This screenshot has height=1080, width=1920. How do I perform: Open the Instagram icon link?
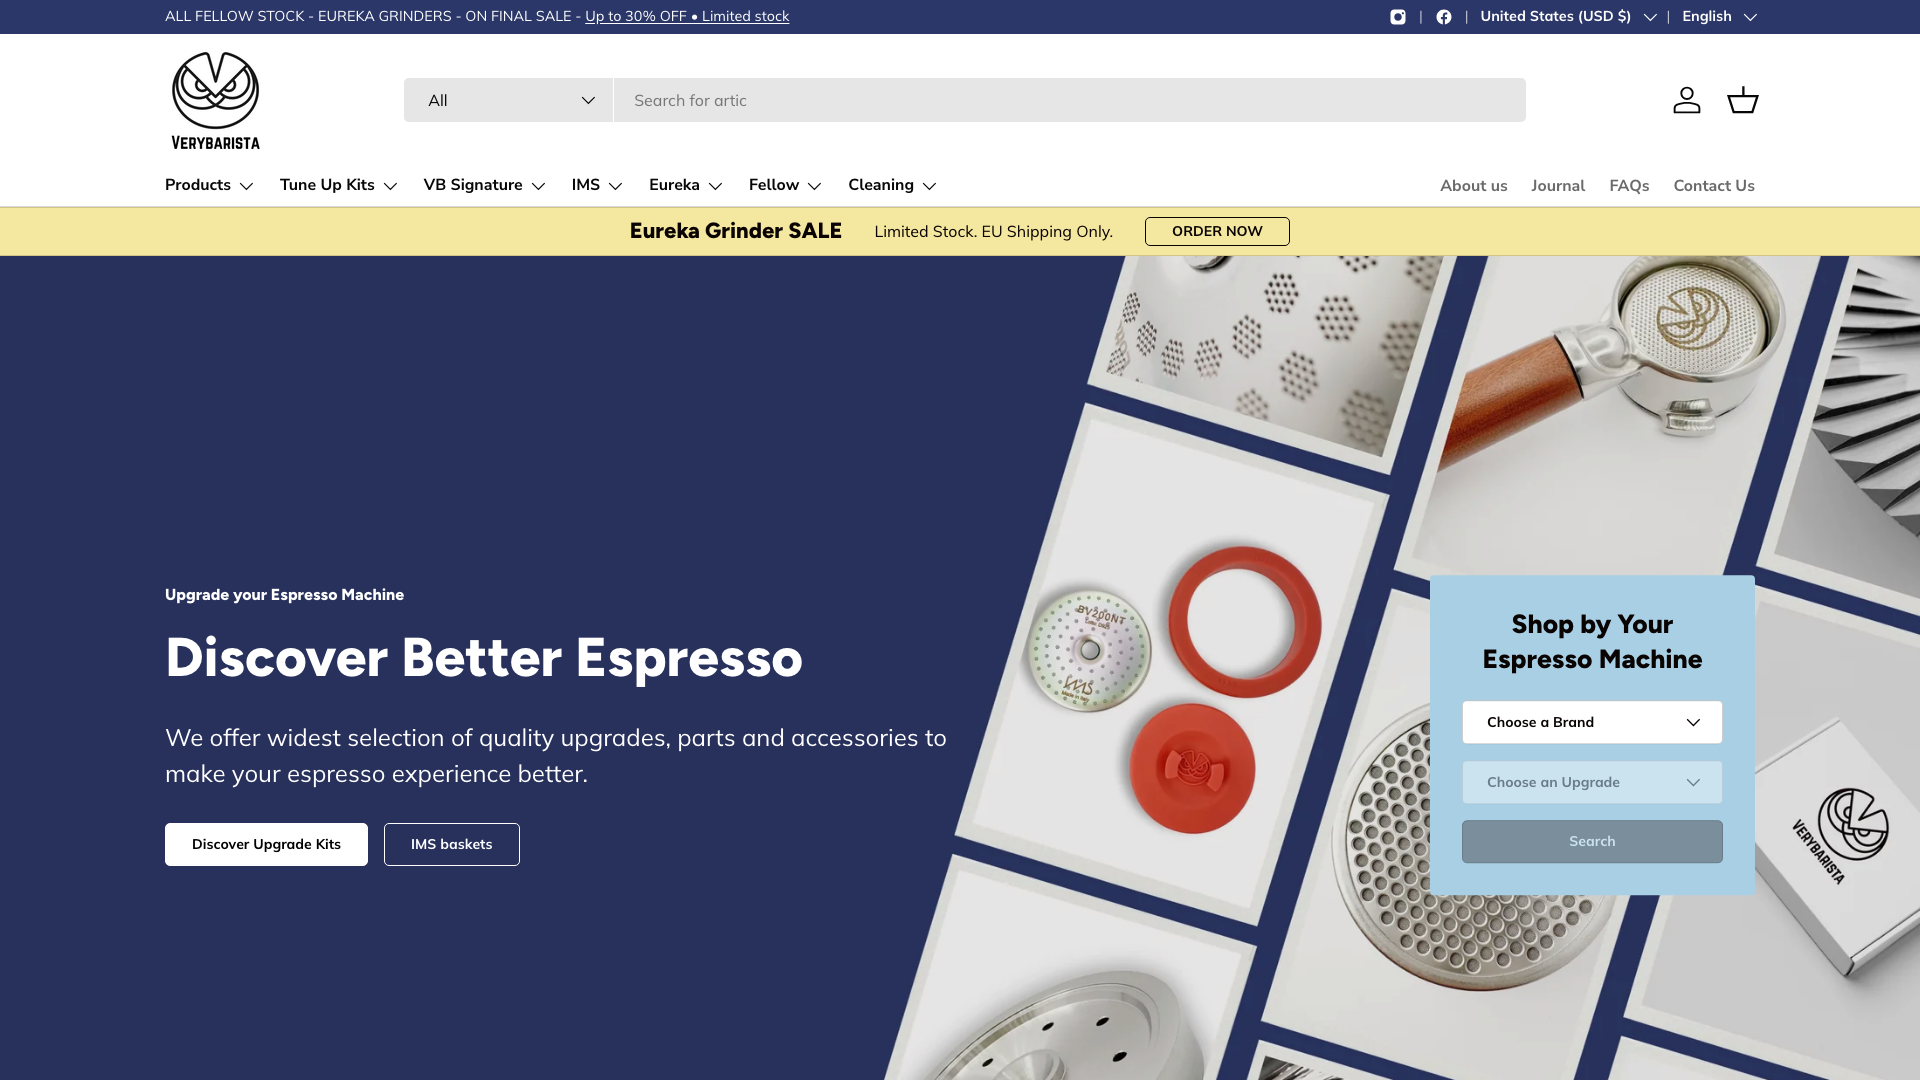pyautogui.click(x=1398, y=17)
